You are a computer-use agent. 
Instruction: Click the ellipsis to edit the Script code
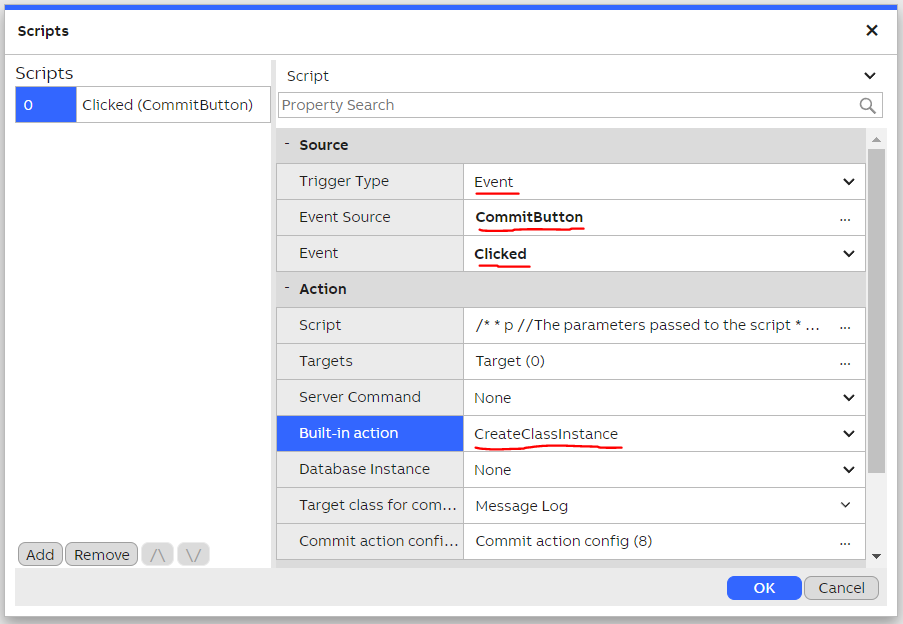coord(847,325)
